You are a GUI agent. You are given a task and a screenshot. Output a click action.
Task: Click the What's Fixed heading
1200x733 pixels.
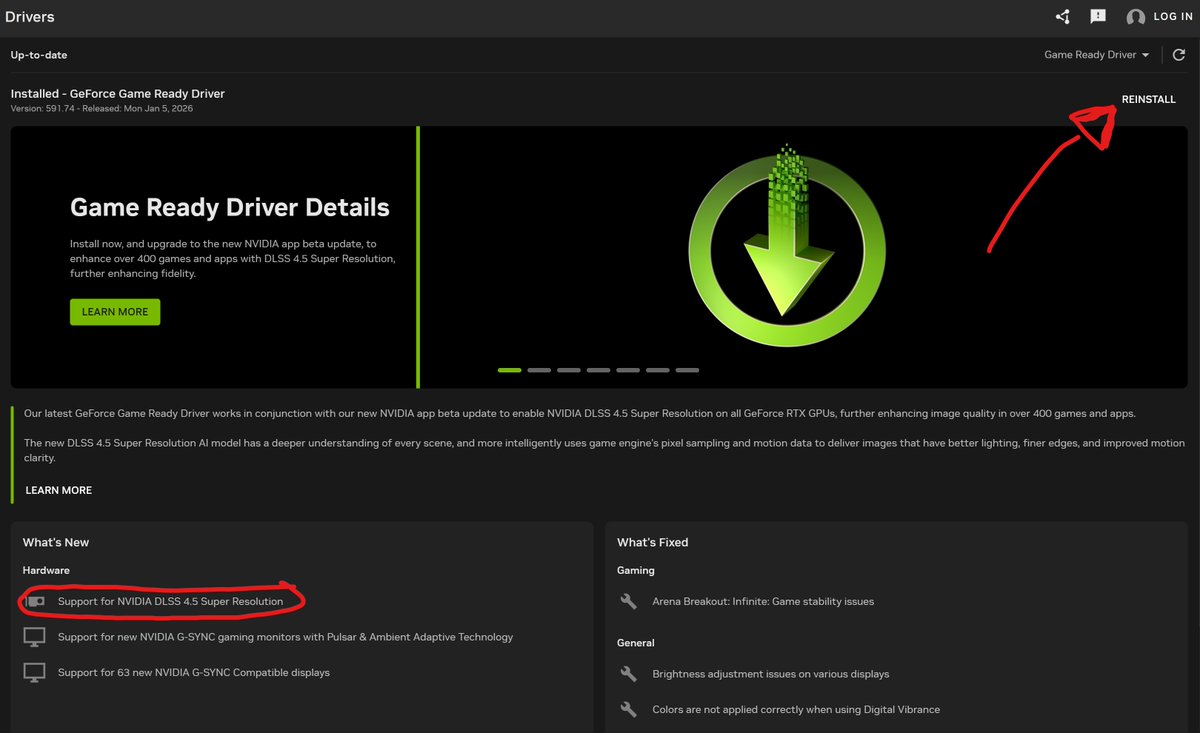point(652,542)
